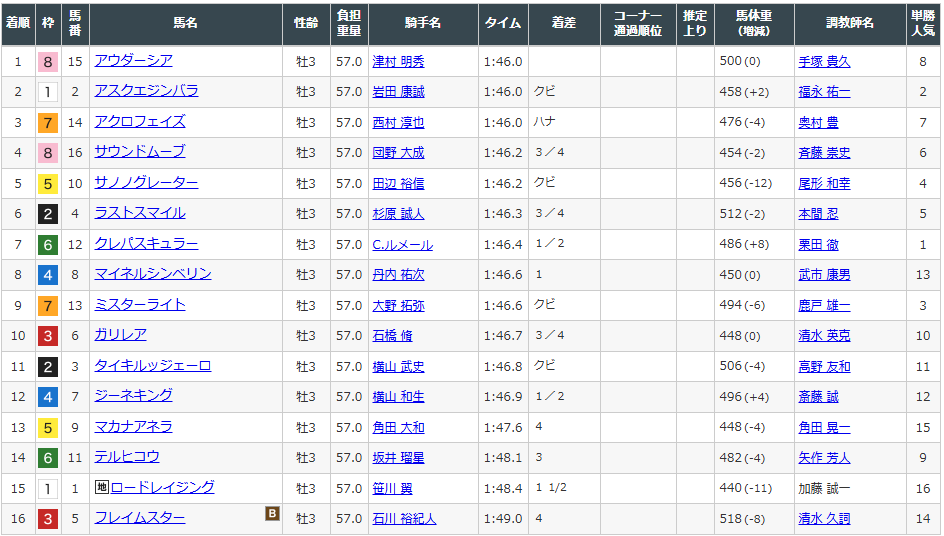Click the 騎手名 column header
Screen dimensions: 944x536
click(x=421, y=23)
